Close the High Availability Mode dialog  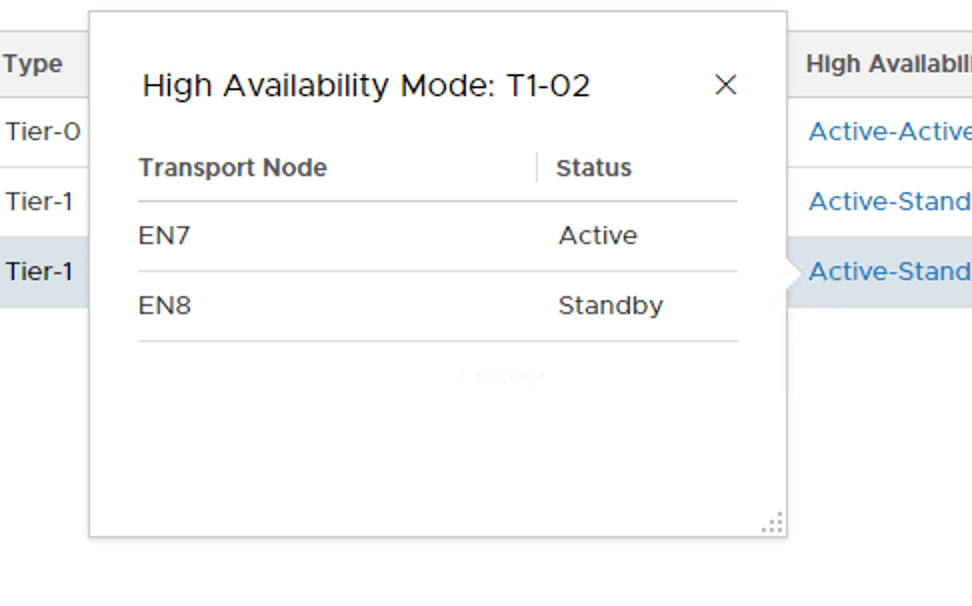coord(726,85)
